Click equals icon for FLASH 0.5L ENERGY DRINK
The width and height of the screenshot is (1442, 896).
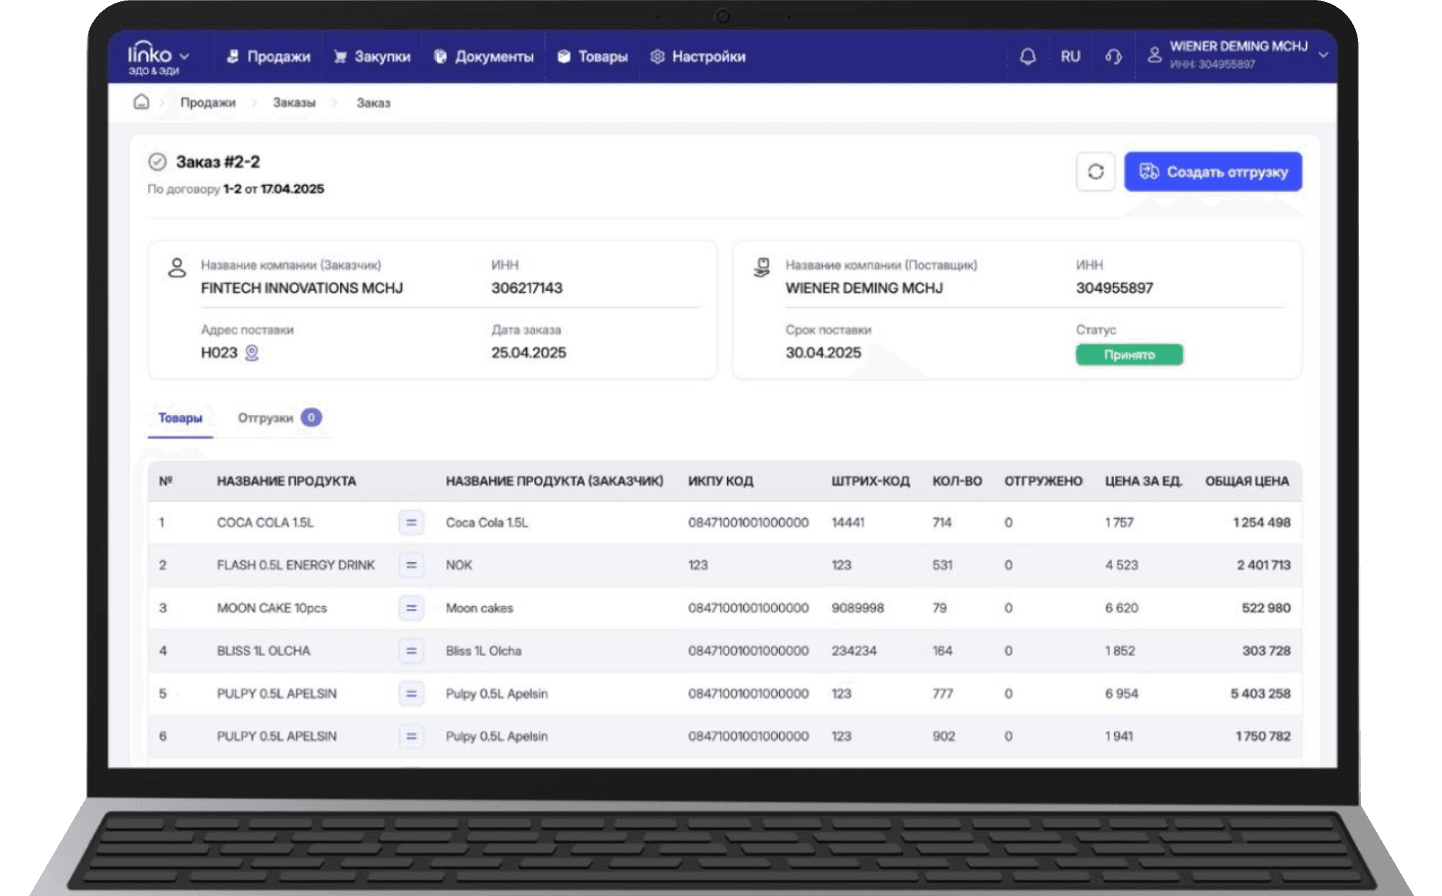[411, 565]
